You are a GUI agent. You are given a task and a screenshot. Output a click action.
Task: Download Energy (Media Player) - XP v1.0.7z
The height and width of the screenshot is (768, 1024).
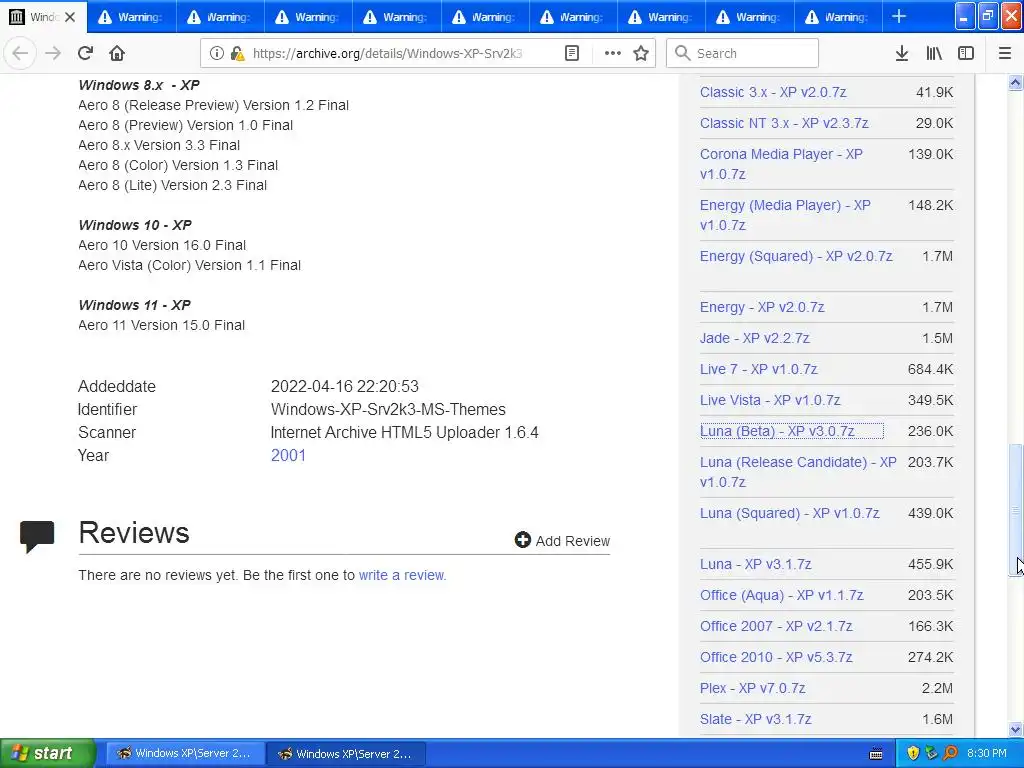tap(785, 215)
